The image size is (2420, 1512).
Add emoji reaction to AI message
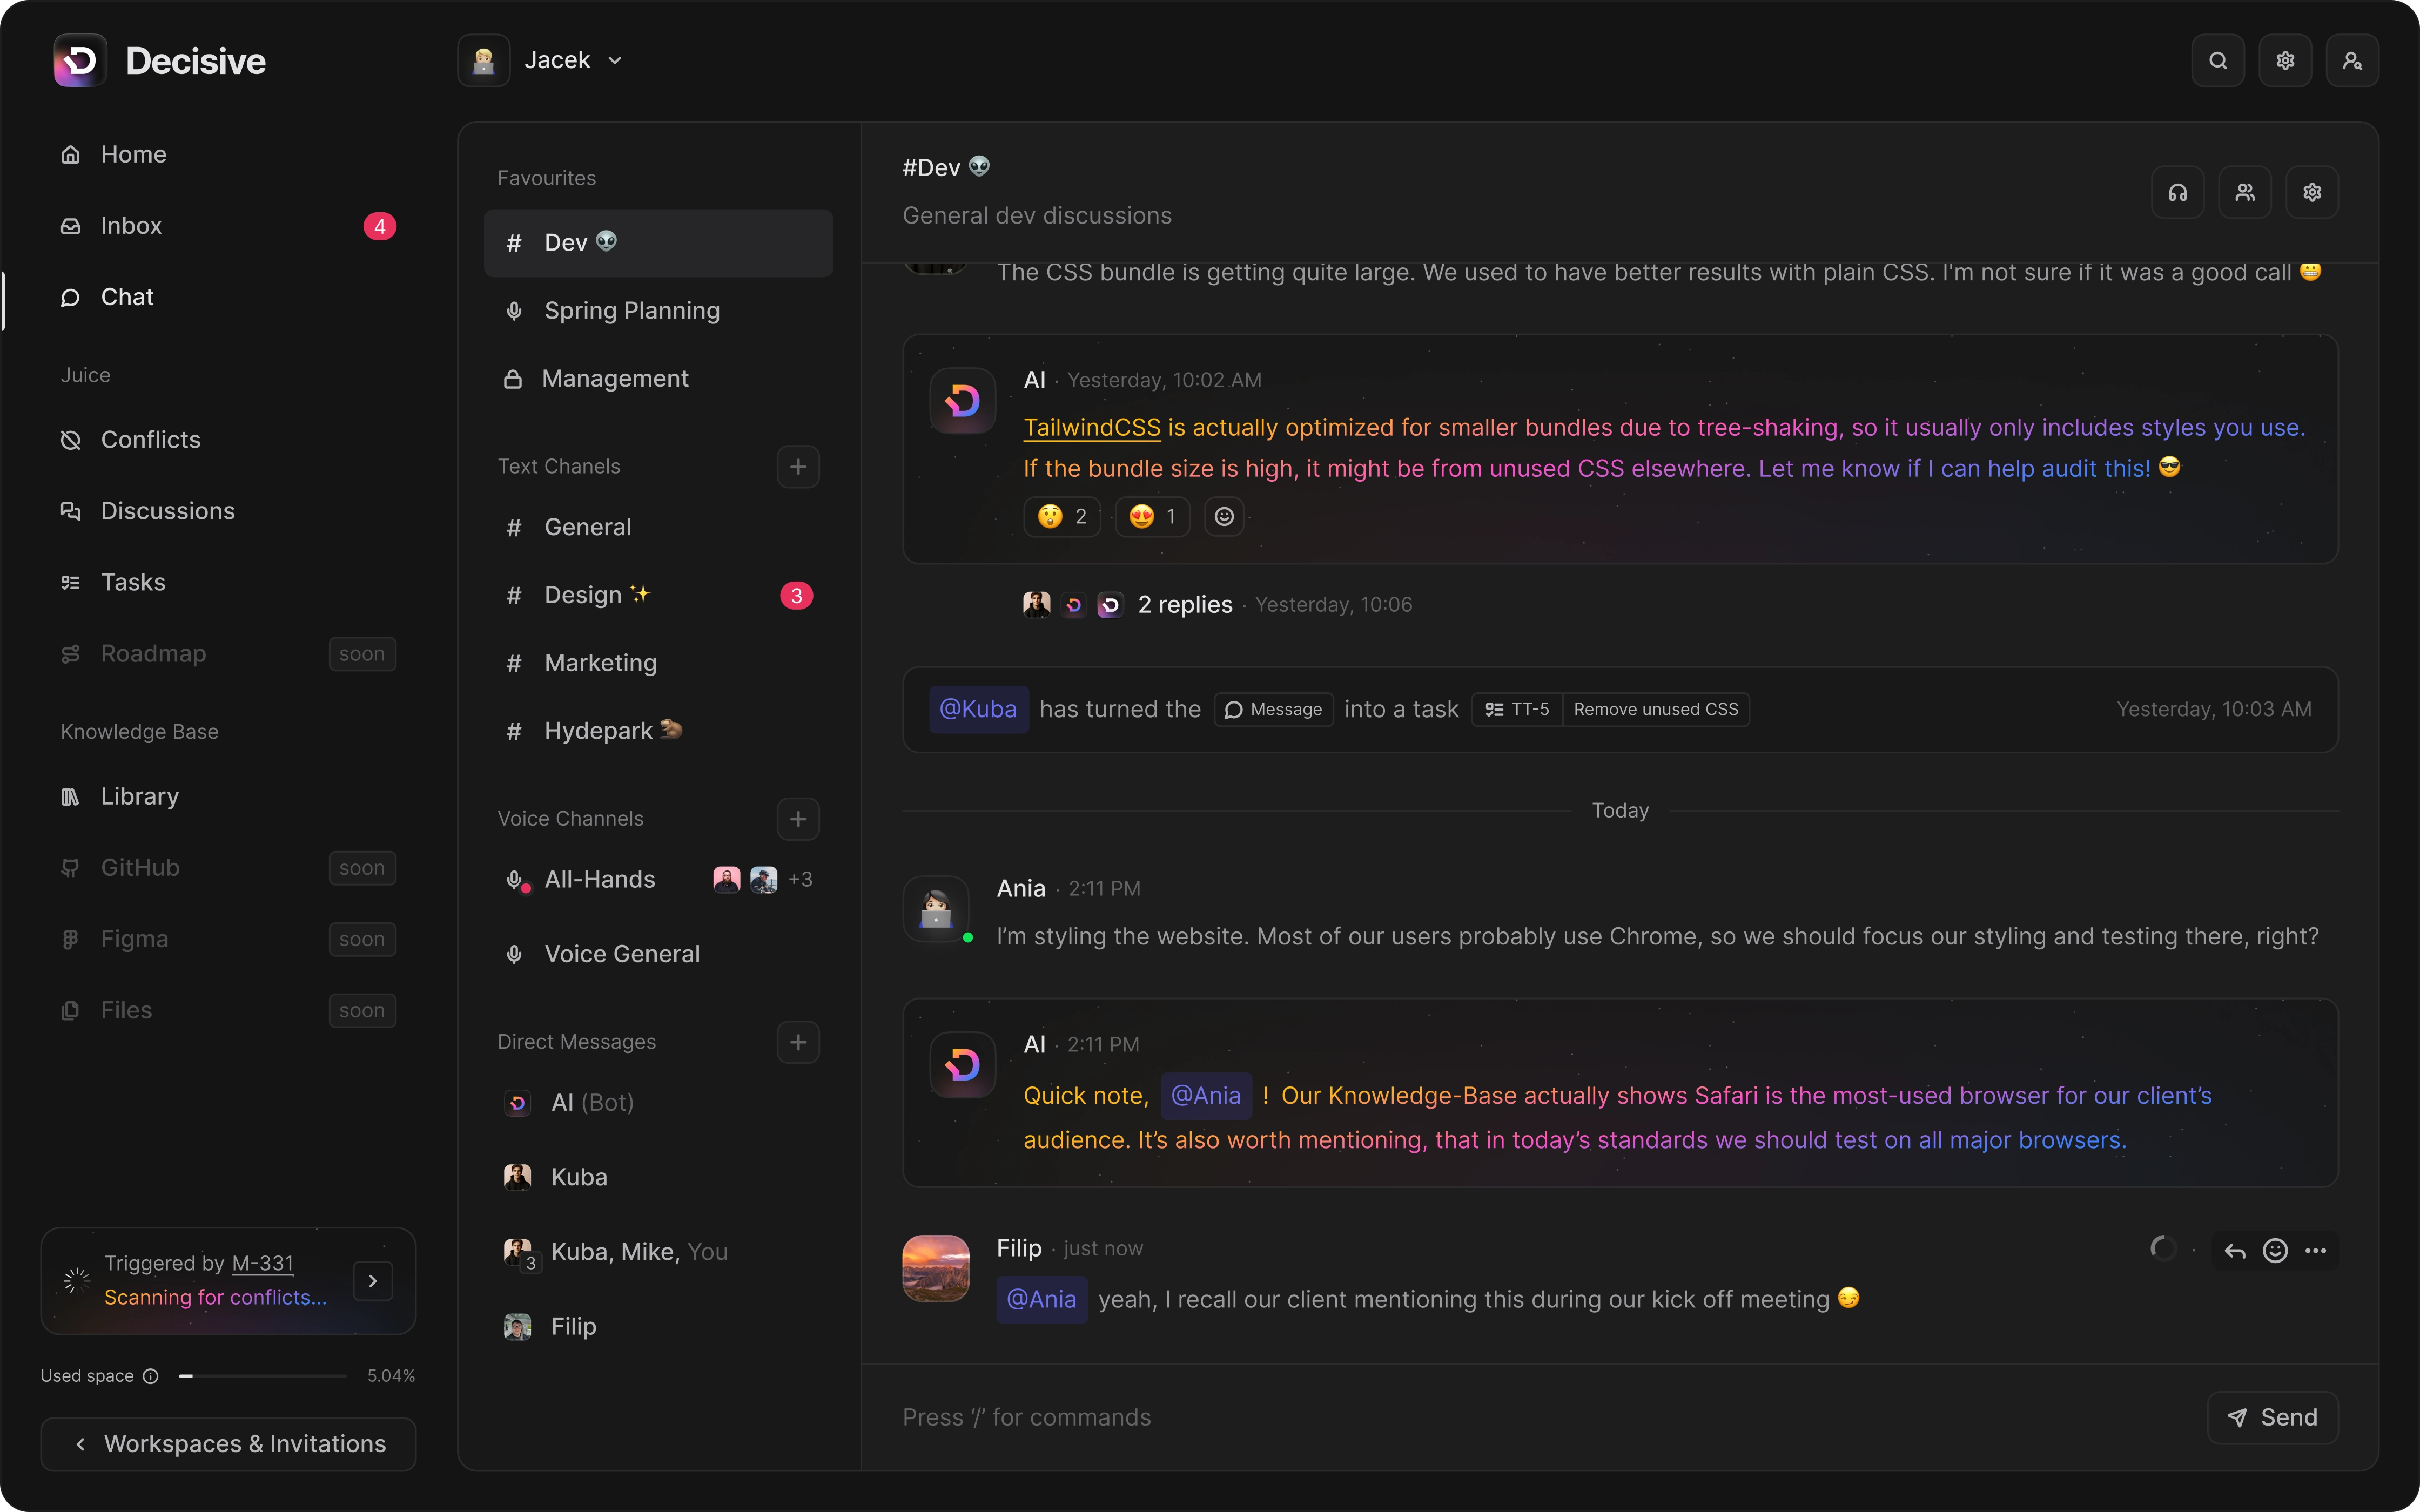pos(1223,517)
